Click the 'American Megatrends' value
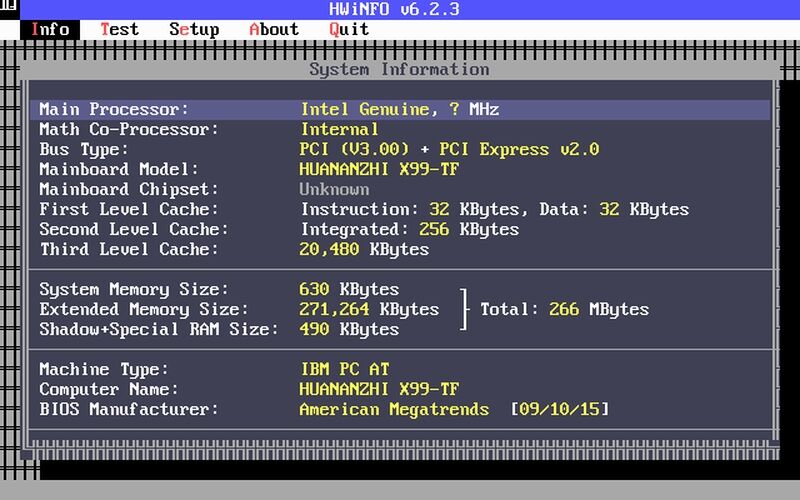The image size is (800, 500). (394, 409)
